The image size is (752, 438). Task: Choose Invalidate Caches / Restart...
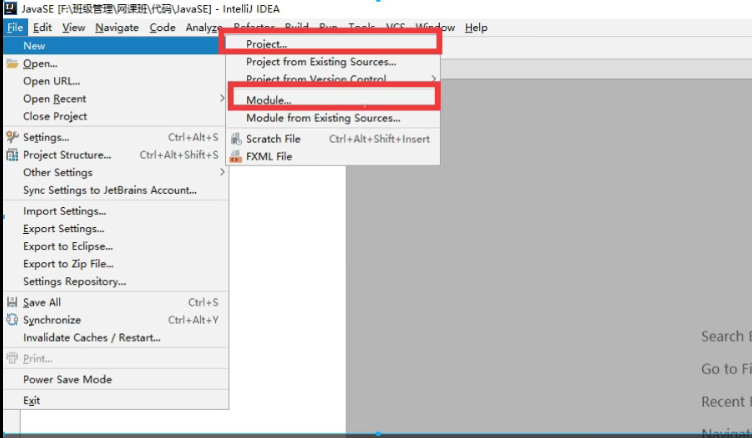[x=114, y=338]
